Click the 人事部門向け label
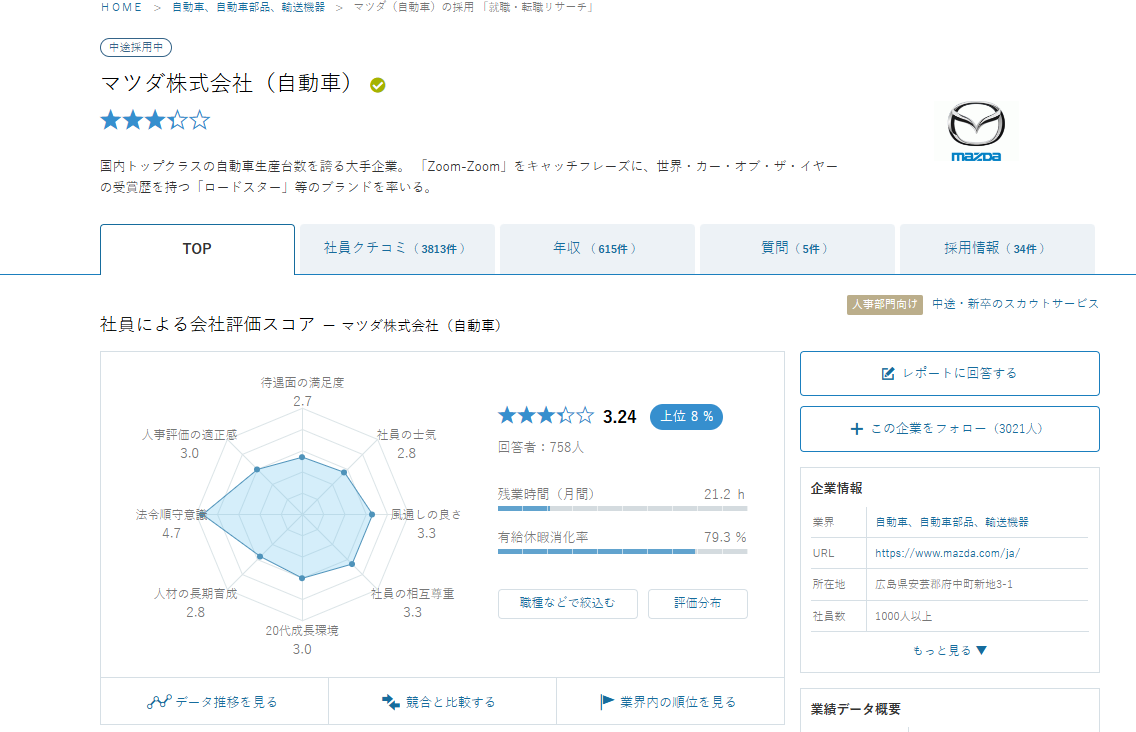This screenshot has height=732, width=1136. click(885, 304)
